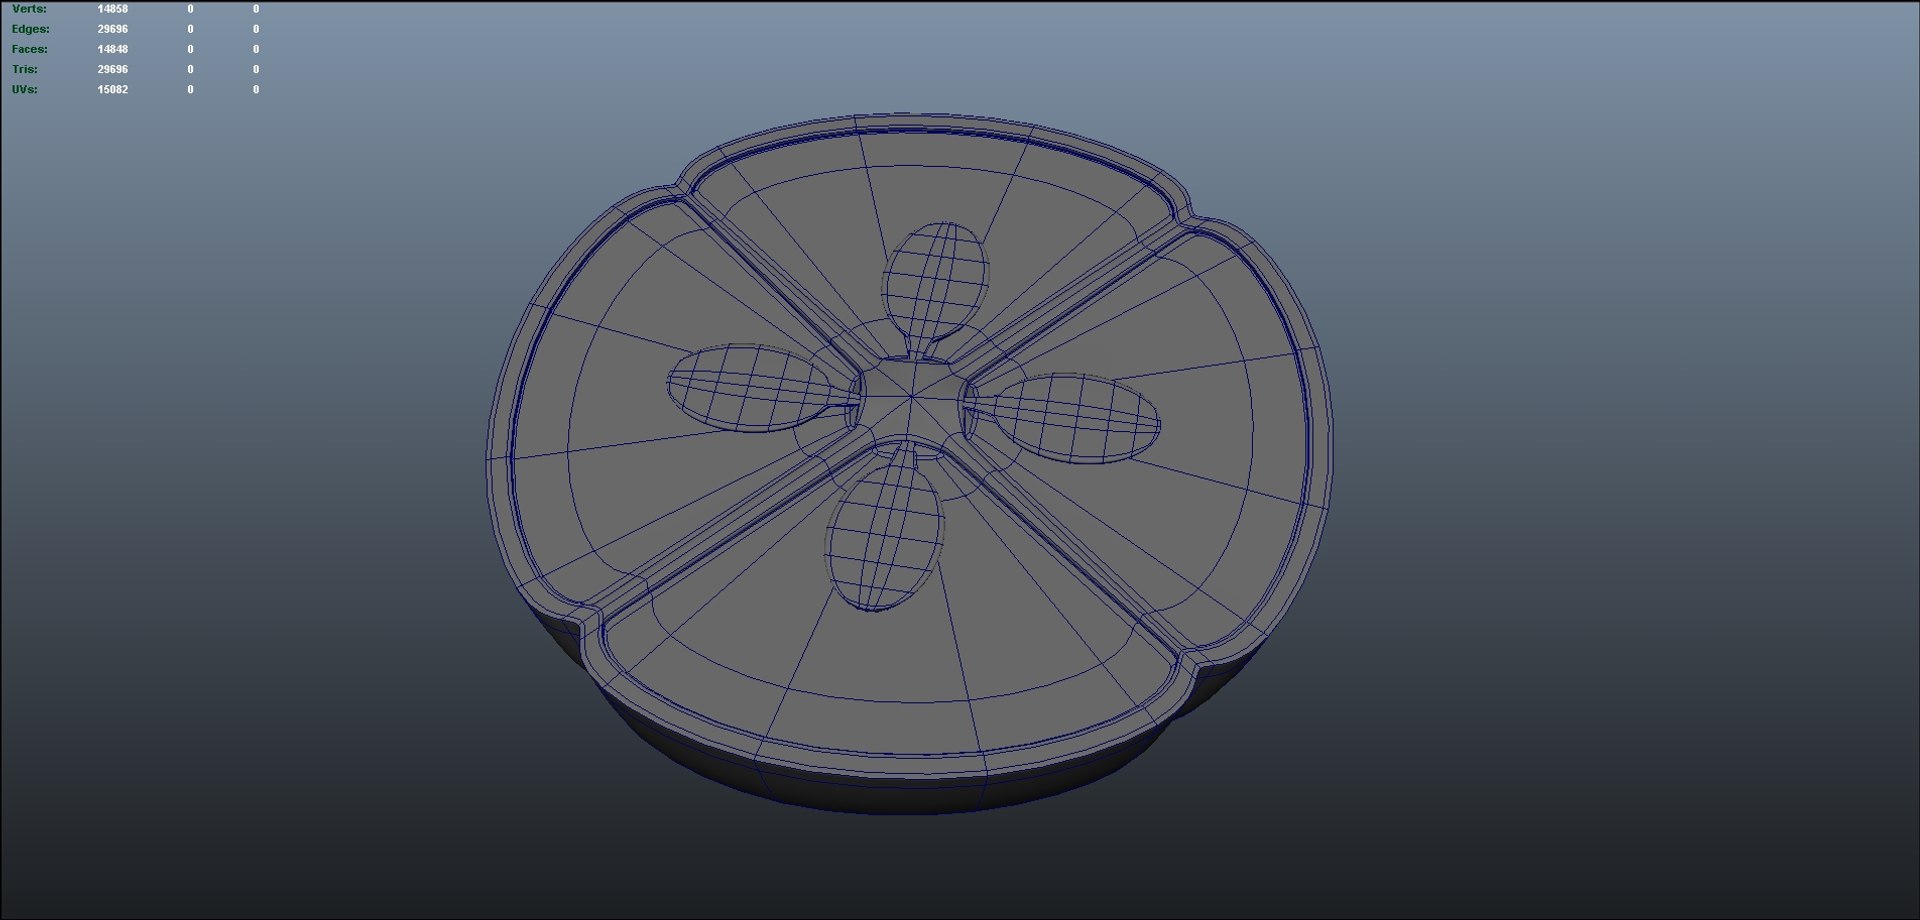Click the "Faces:" label in the HUD
Viewport: 1920px width, 920px height.
coord(29,49)
